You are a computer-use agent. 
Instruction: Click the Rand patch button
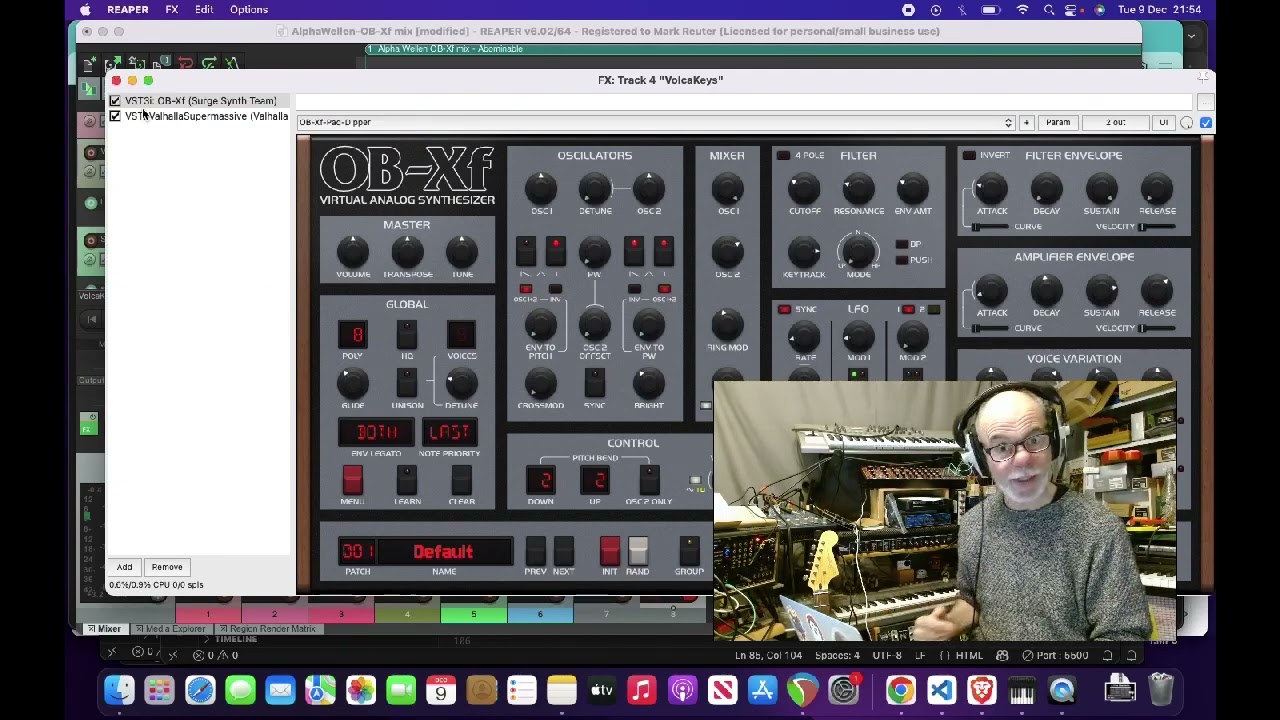click(x=637, y=550)
